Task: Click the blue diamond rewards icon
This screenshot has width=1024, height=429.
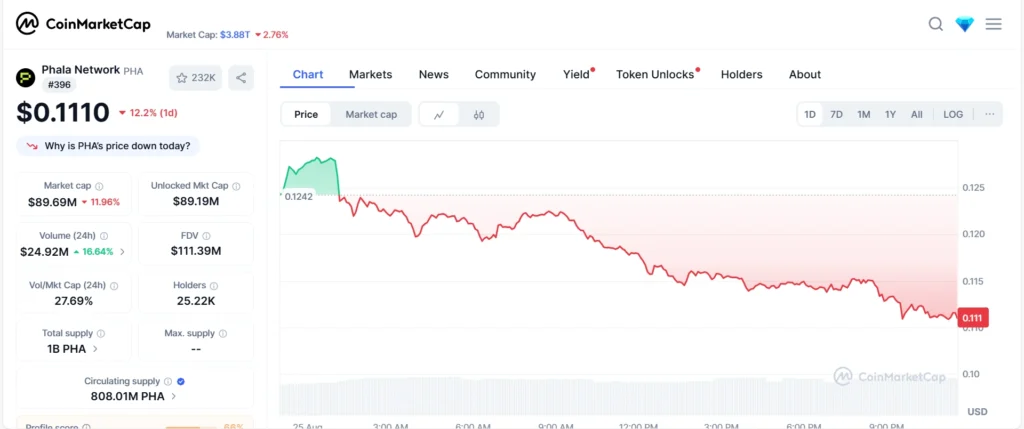Action: click(965, 24)
